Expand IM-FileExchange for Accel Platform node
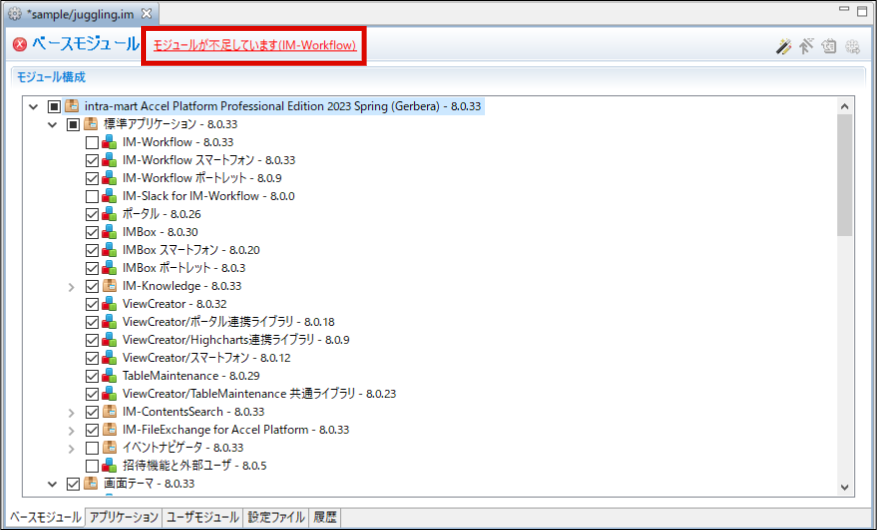This screenshot has height=530, width=877. (71, 430)
